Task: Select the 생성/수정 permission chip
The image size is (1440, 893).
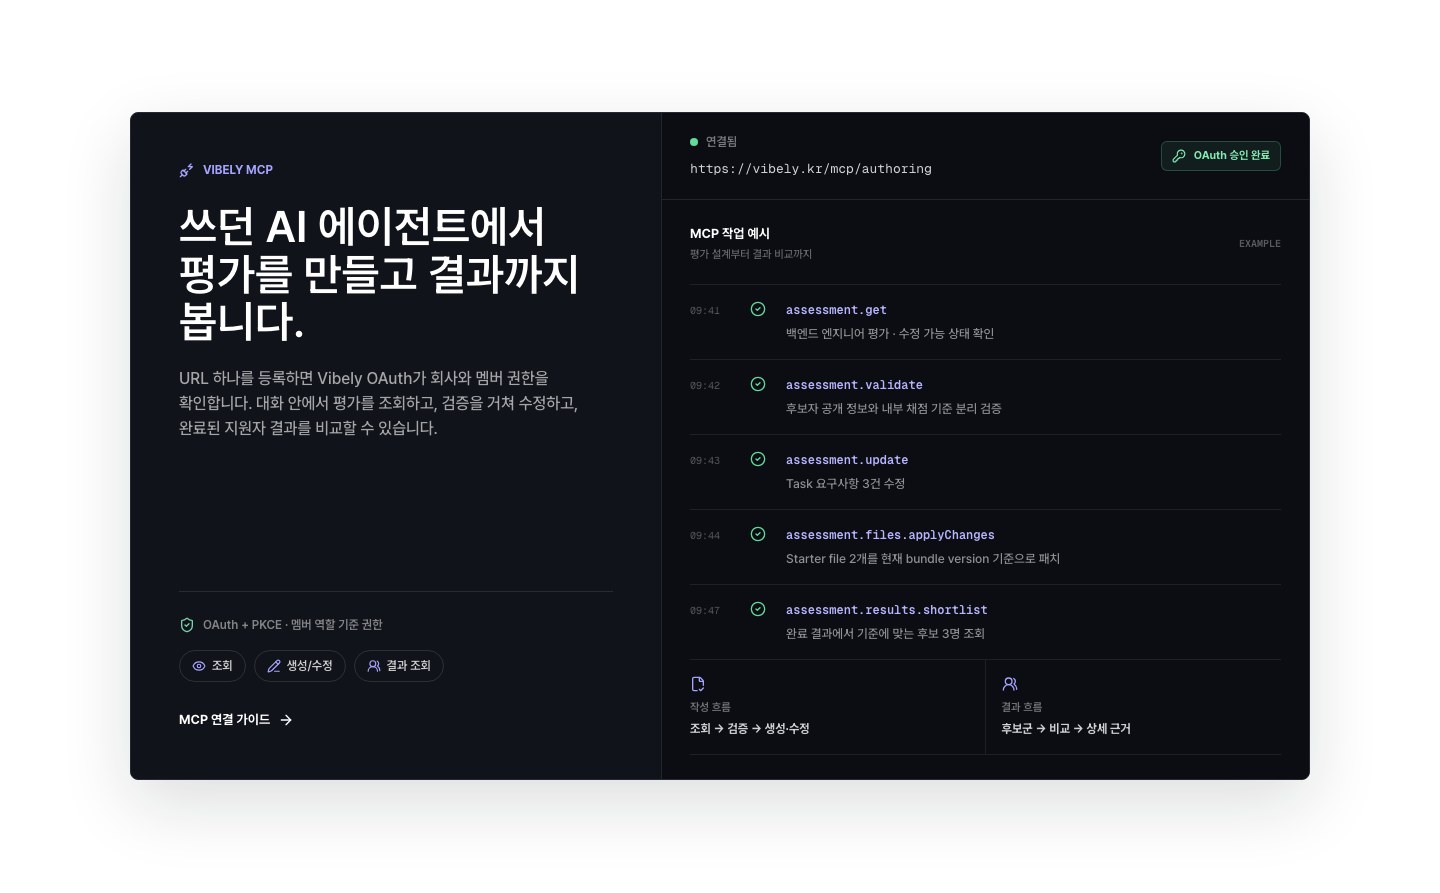Action: [x=300, y=666]
